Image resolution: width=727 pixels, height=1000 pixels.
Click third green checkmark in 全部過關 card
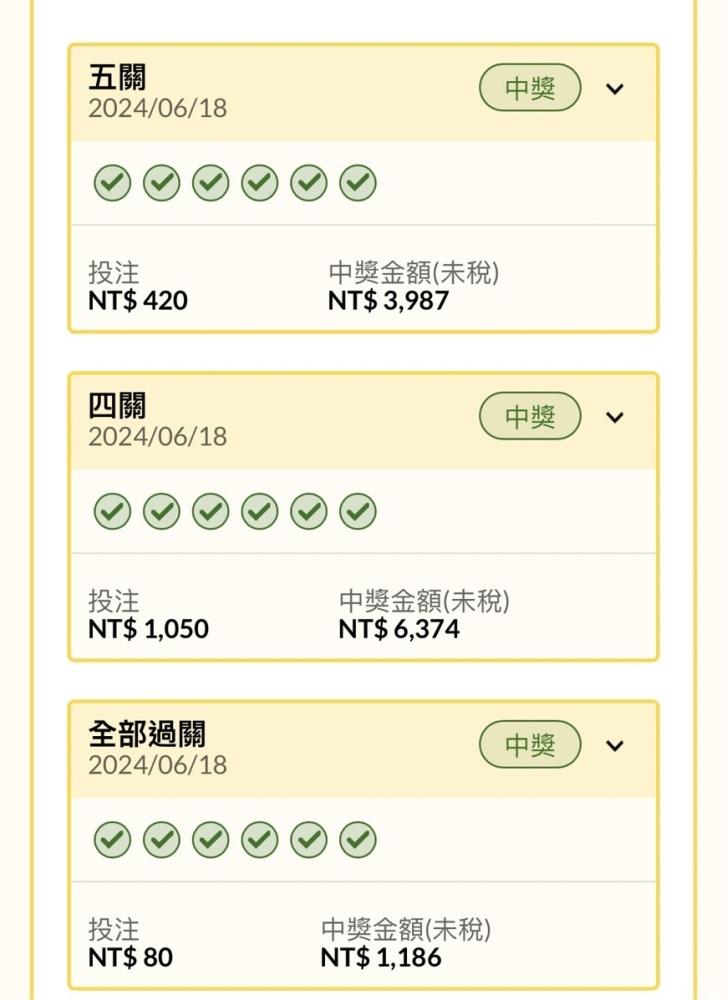[x=210, y=840]
